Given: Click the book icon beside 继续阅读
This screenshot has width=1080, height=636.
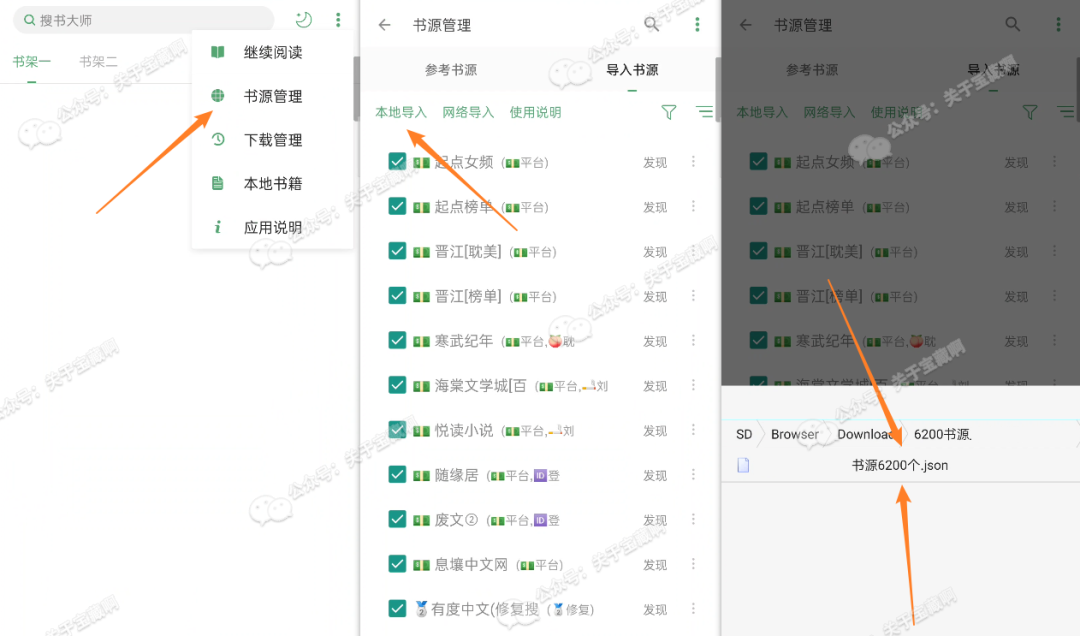Looking at the screenshot, I should coord(218,52).
